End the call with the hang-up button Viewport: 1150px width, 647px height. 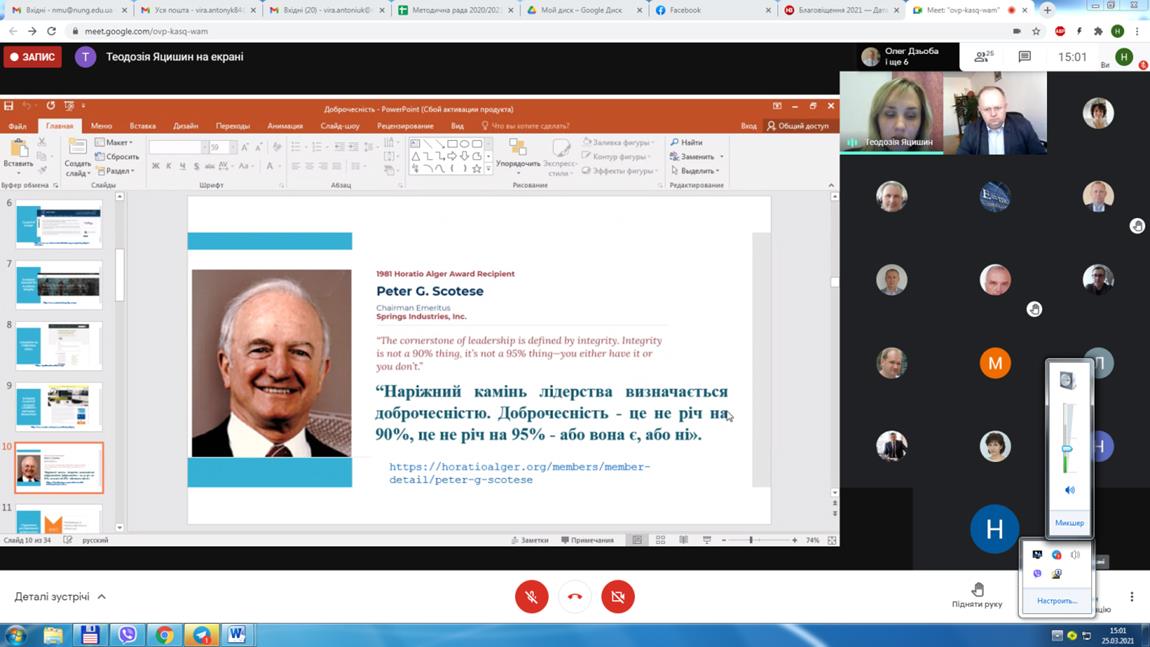tap(575, 597)
